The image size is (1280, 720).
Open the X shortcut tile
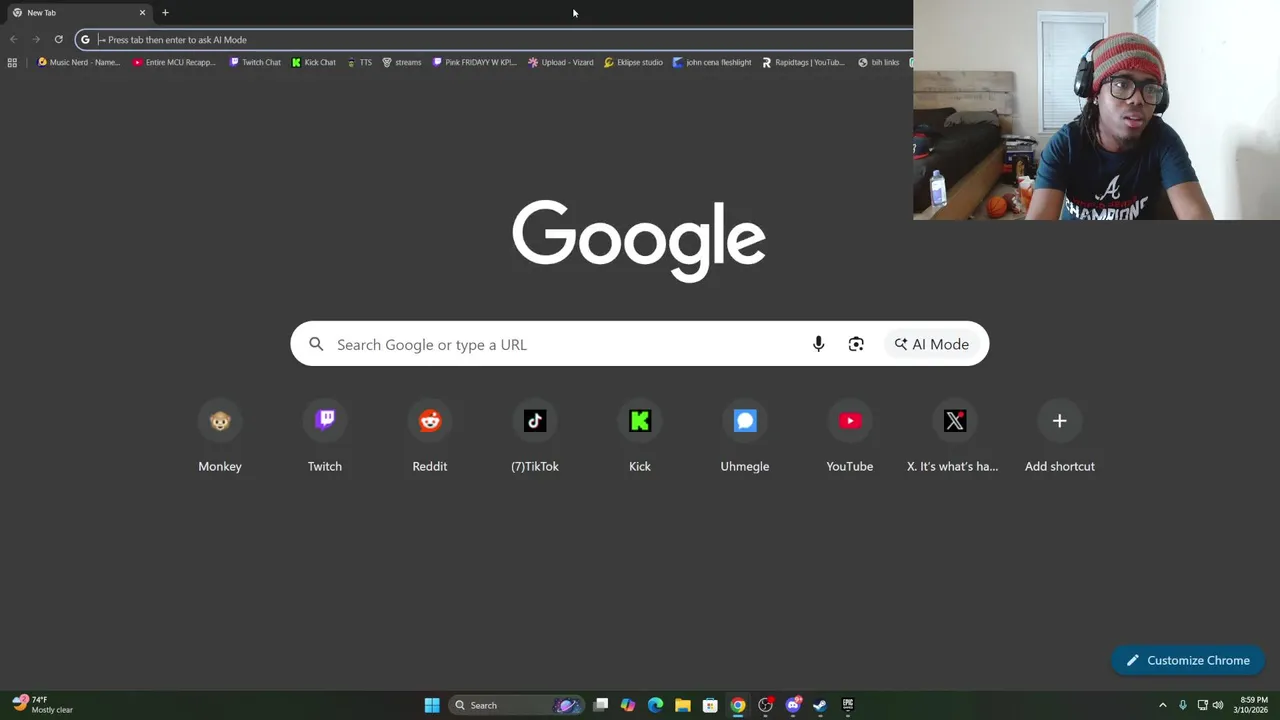[955, 438]
